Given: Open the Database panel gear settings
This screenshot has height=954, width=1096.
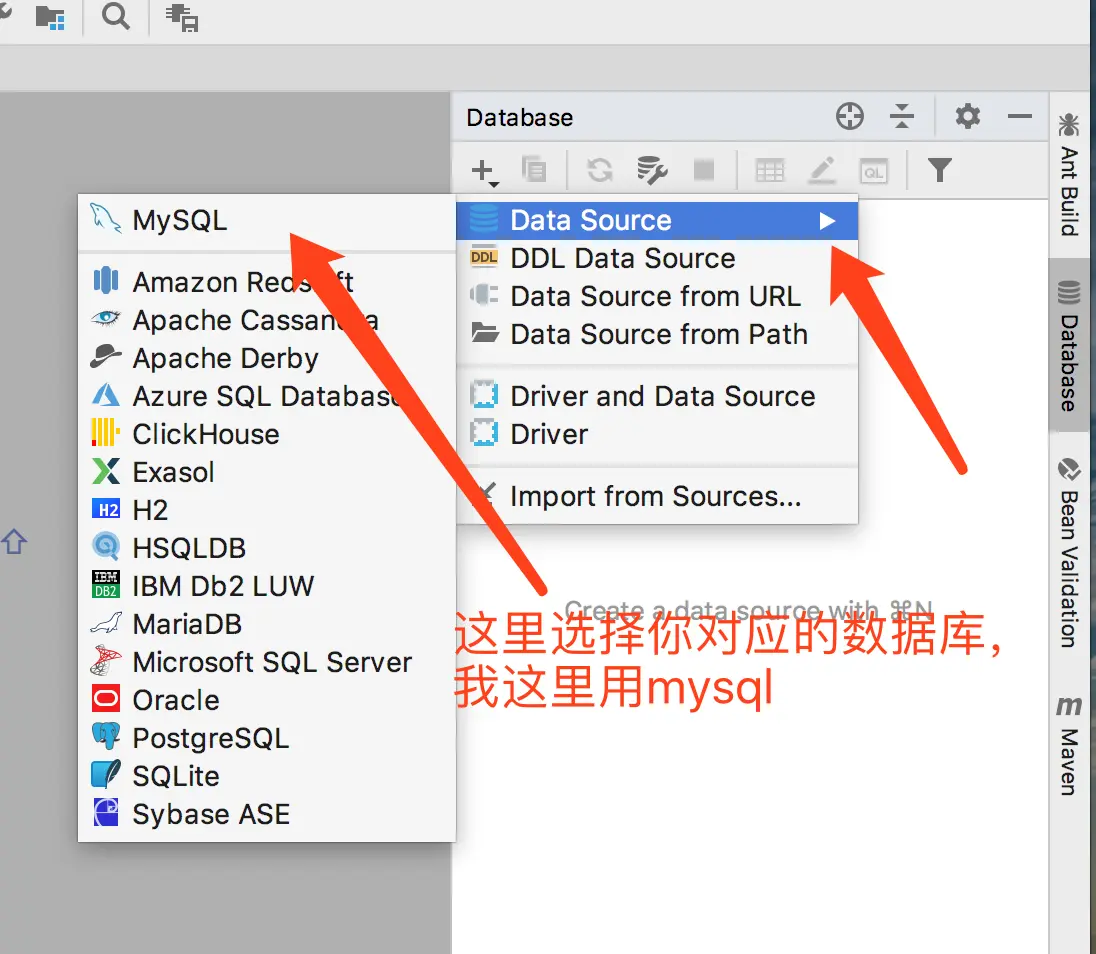Looking at the screenshot, I should [967, 116].
